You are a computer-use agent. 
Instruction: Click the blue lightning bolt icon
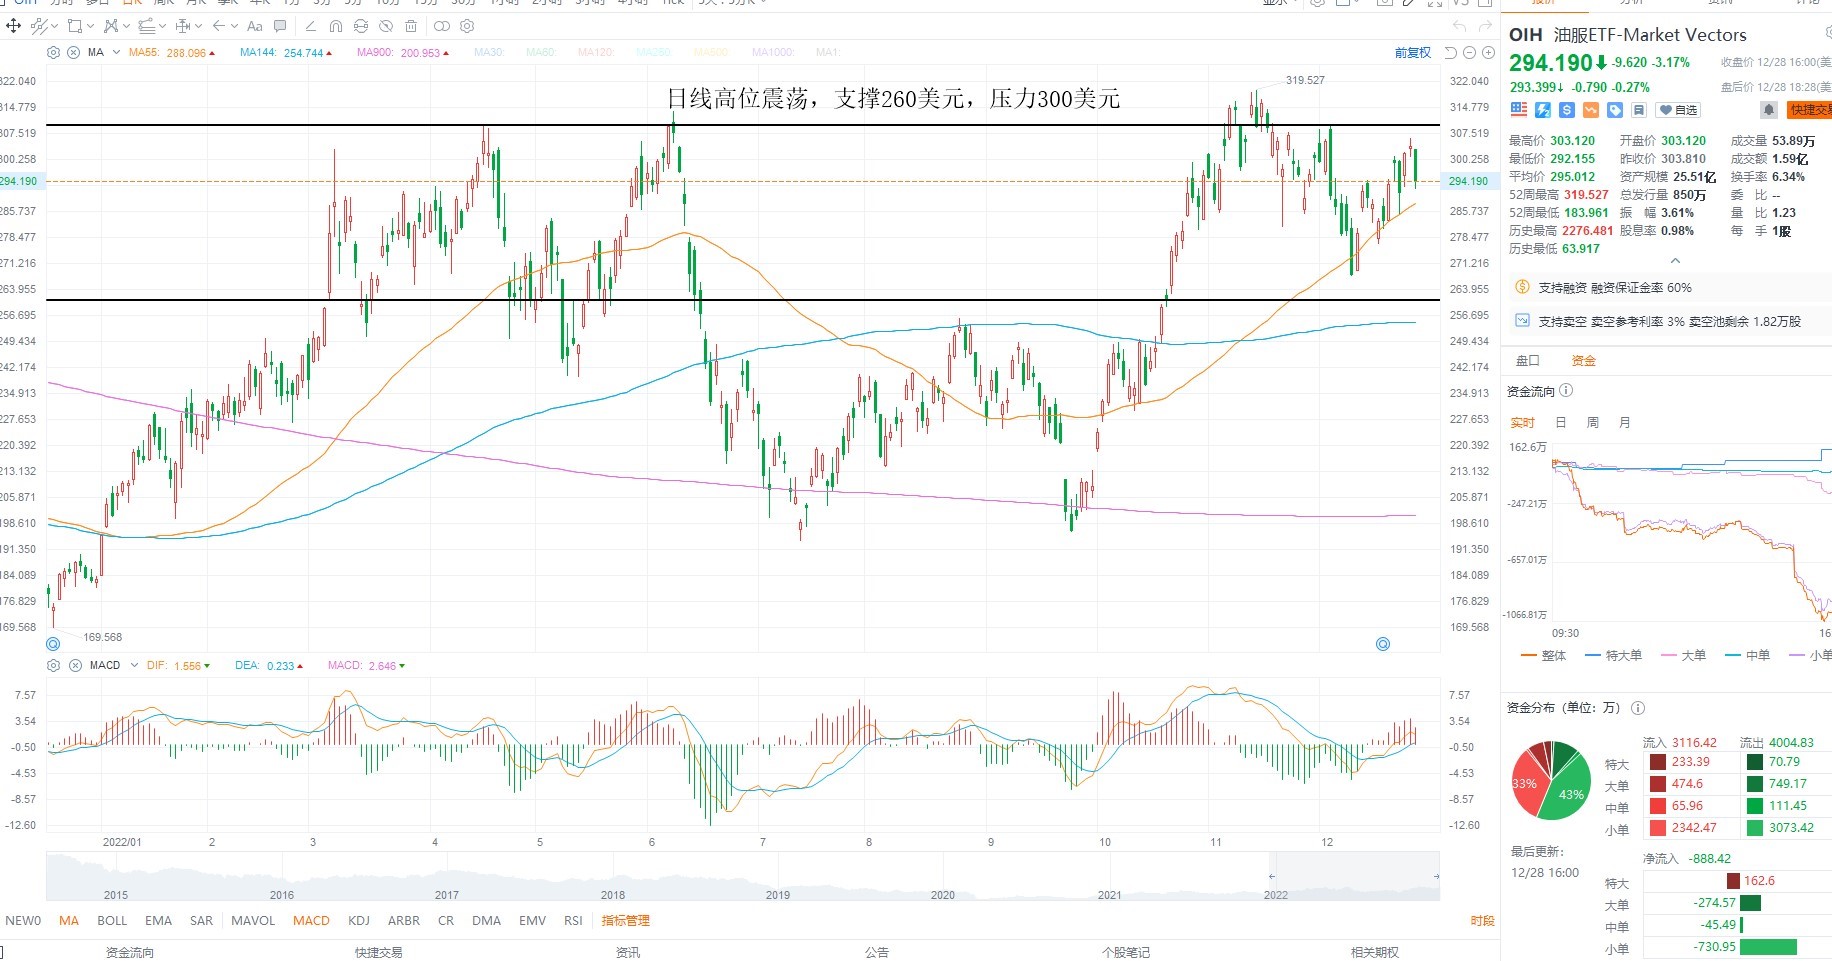click(1543, 109)
